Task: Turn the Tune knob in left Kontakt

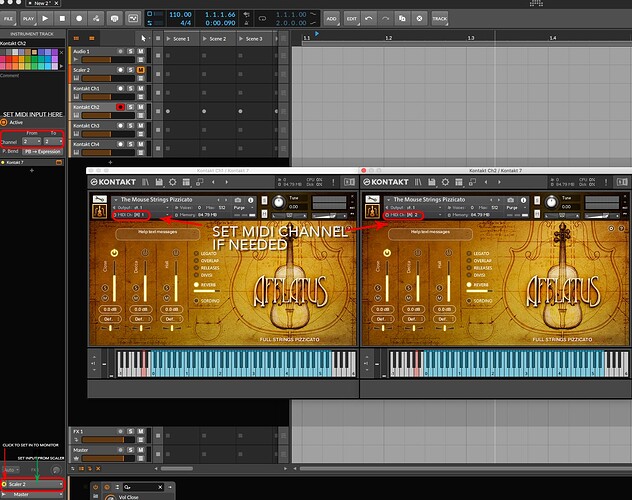Action: (x=279, y=202)
